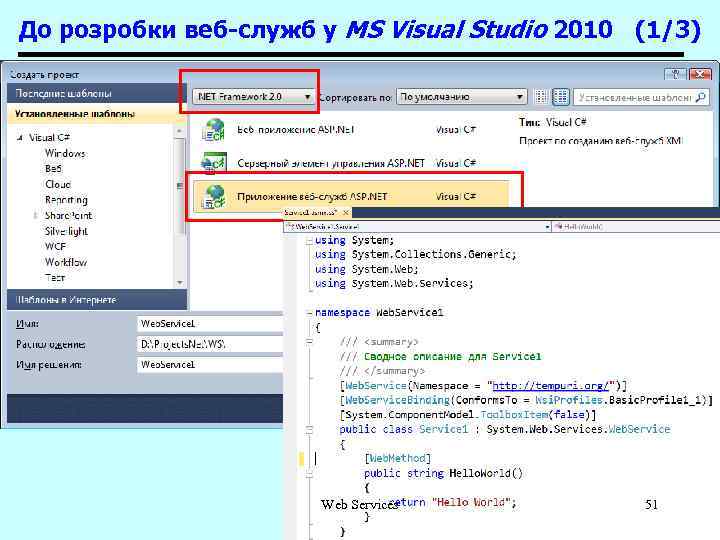This screenshot has height=540, width=720.
Task: Click 'WebServiceBinding' in the code editor
Action: 398,400
